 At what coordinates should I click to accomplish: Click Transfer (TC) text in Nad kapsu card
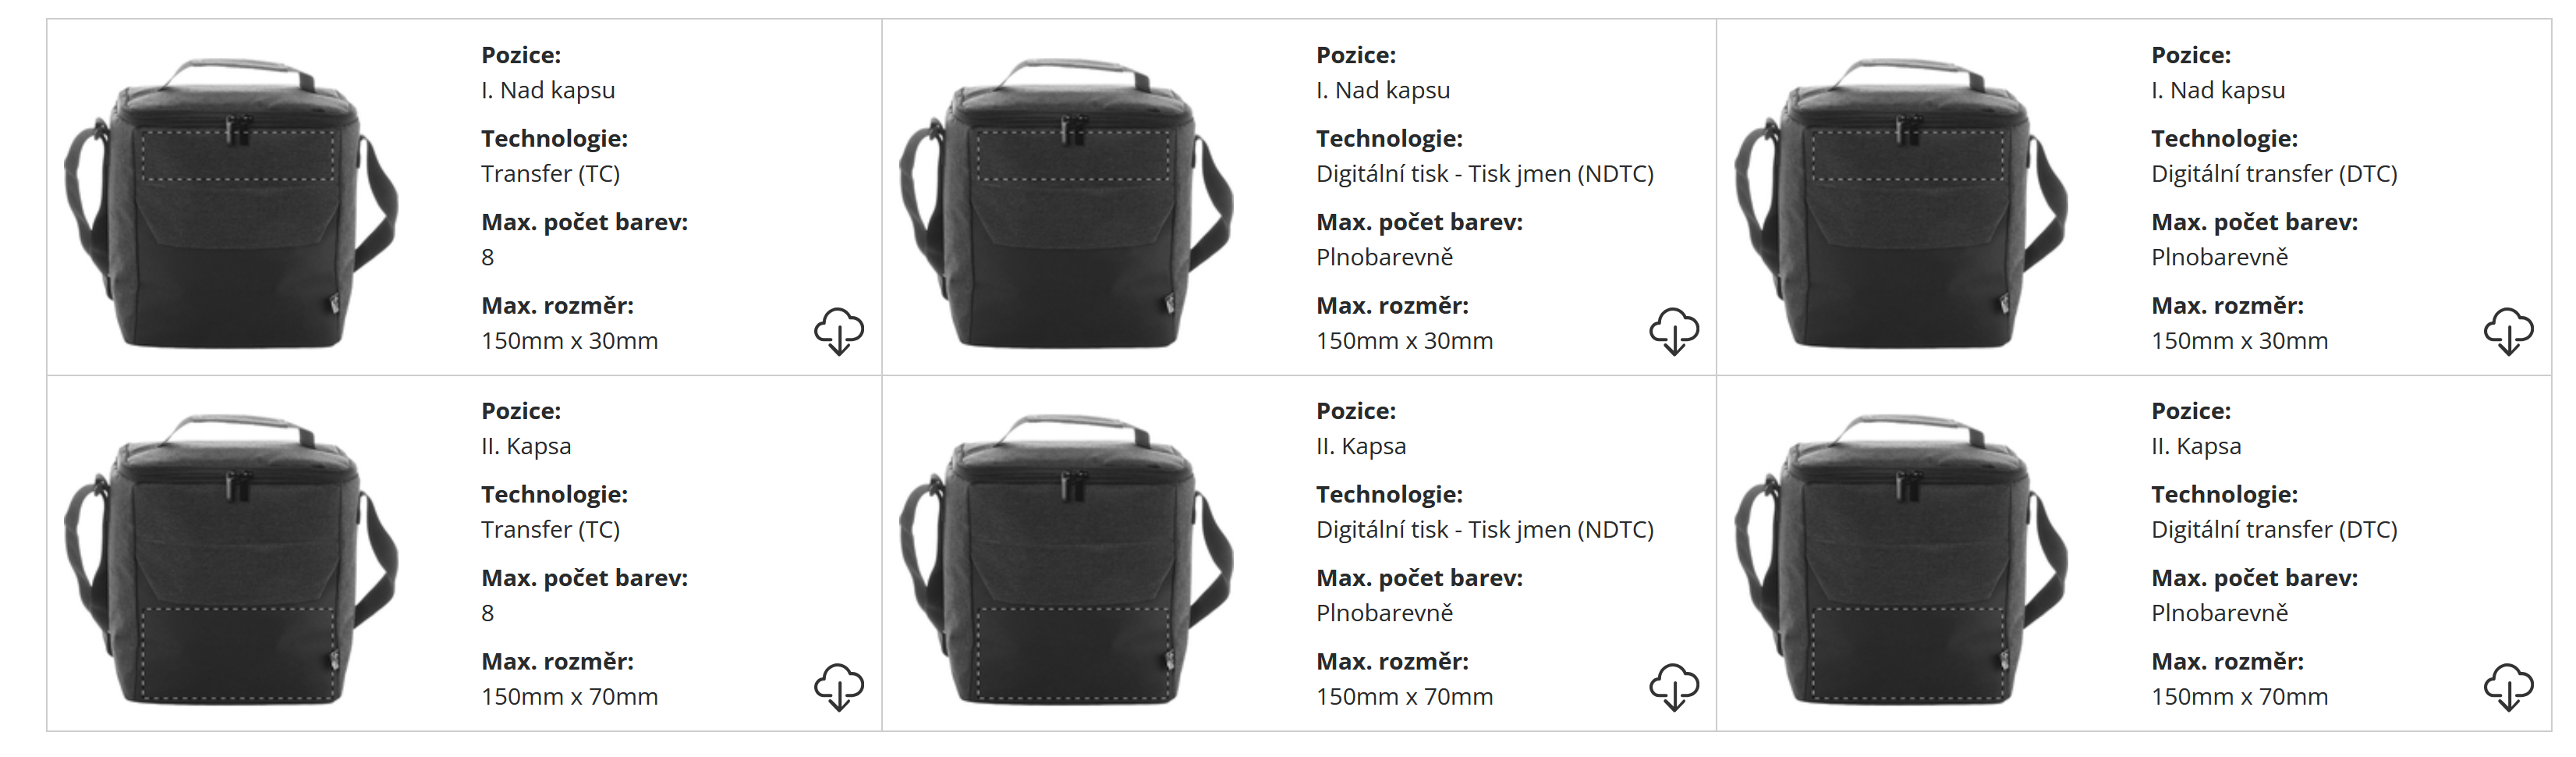tap(550, 174)
